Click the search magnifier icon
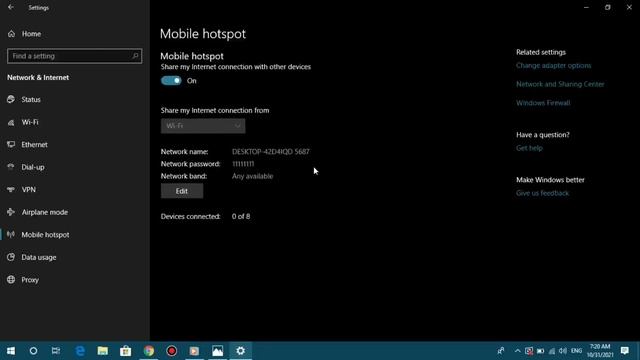 [135, 56]
